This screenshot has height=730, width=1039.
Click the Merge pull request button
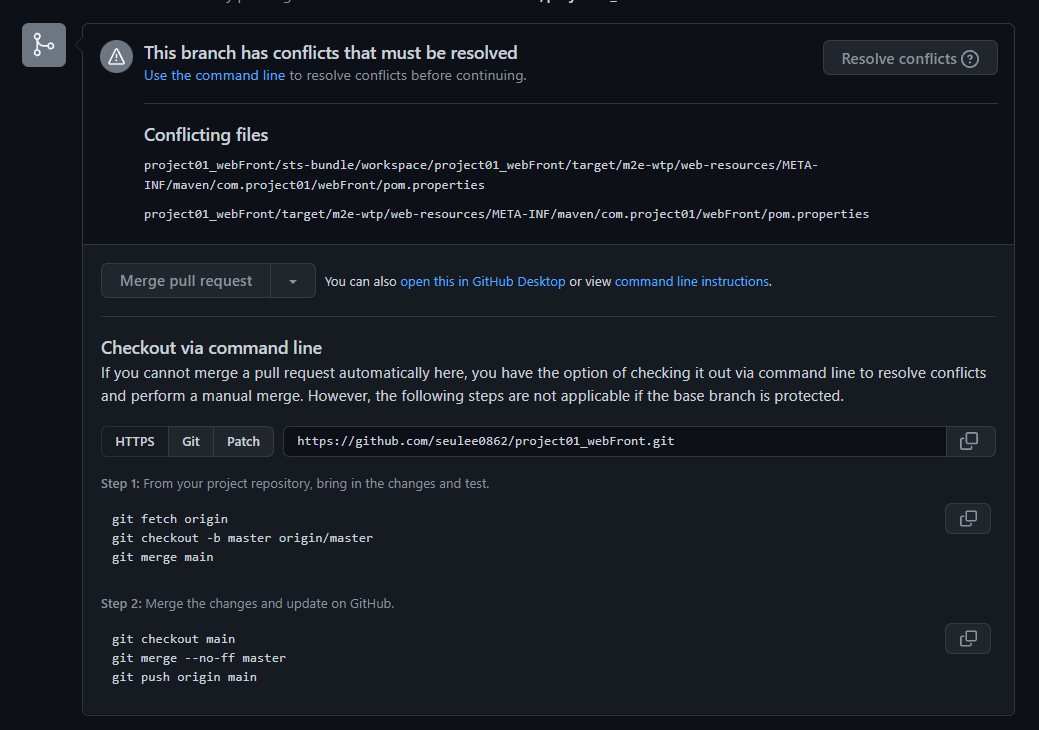coord(186,281)
